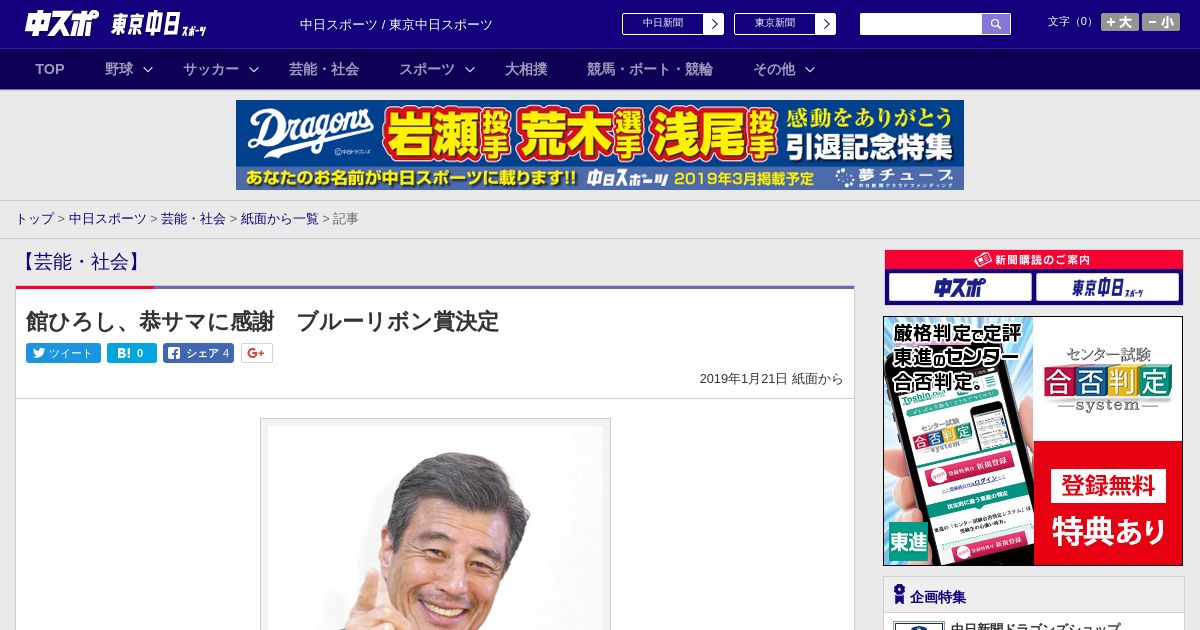Open 芸能・社会 breadcrumb link
This screenshot has width=1200, height=630.
(x=193, y=218)
